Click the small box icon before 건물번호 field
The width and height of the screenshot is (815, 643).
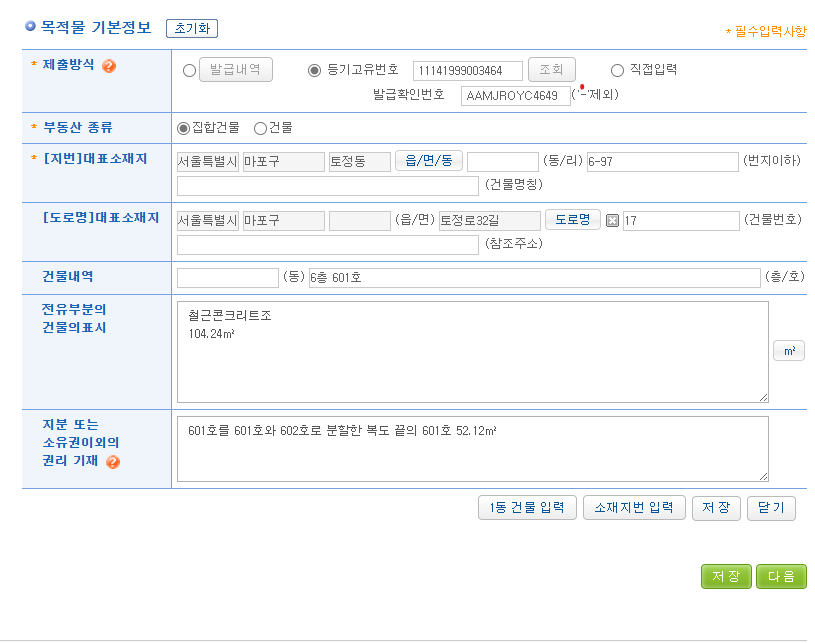(x=612, y=220)
